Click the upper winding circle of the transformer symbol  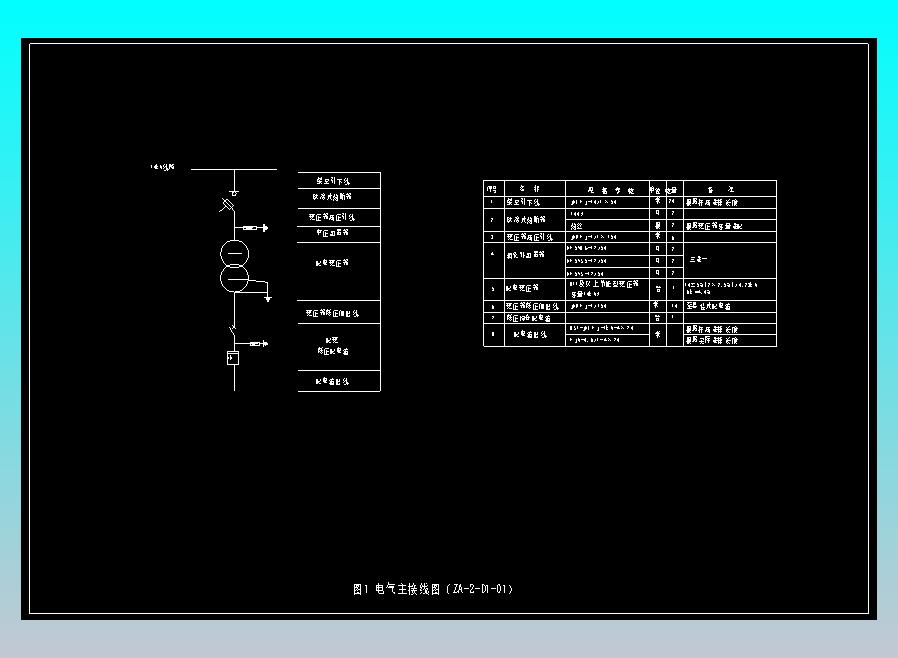235,254
